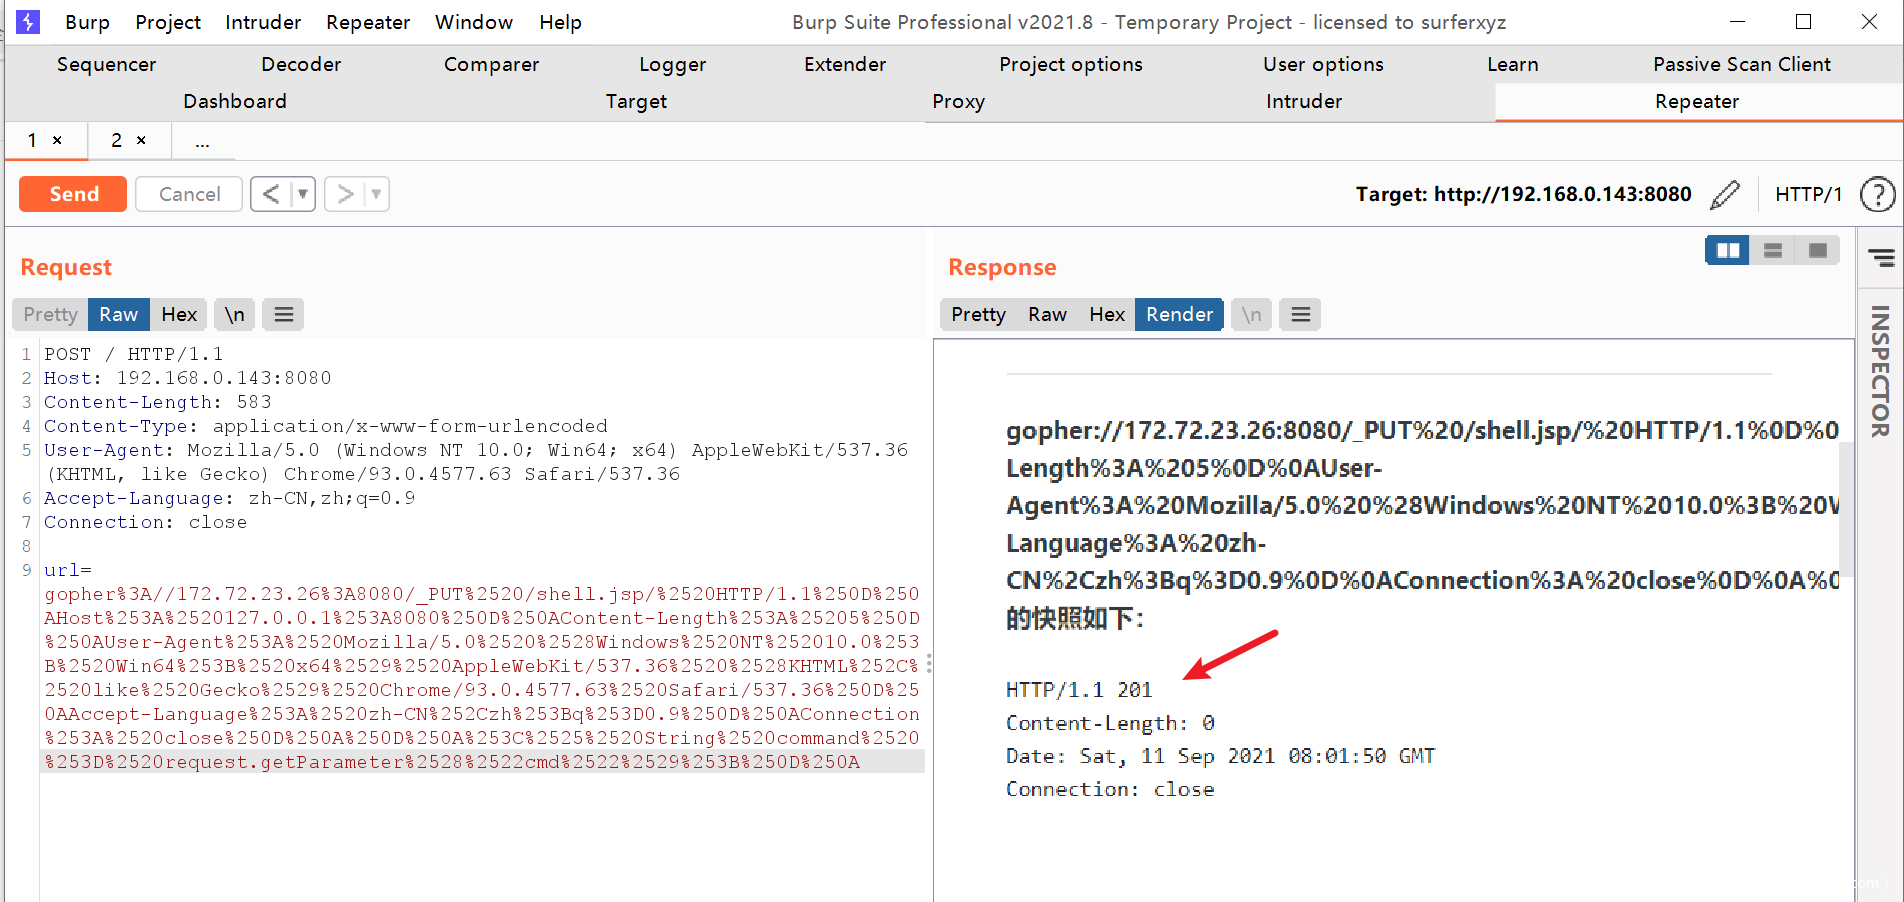Select Repeater request tab 1
Image resolution: width=1904 pixels, height=902 pixels.
tap(33, 140)
